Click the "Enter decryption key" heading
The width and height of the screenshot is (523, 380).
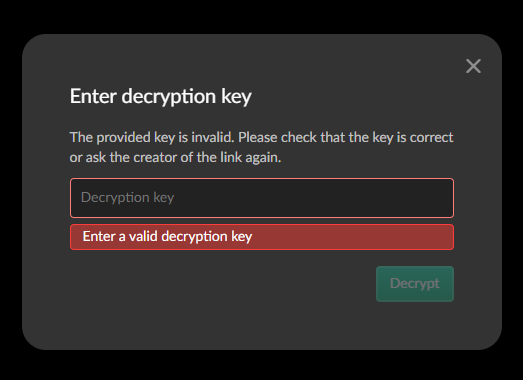(160, 96)
